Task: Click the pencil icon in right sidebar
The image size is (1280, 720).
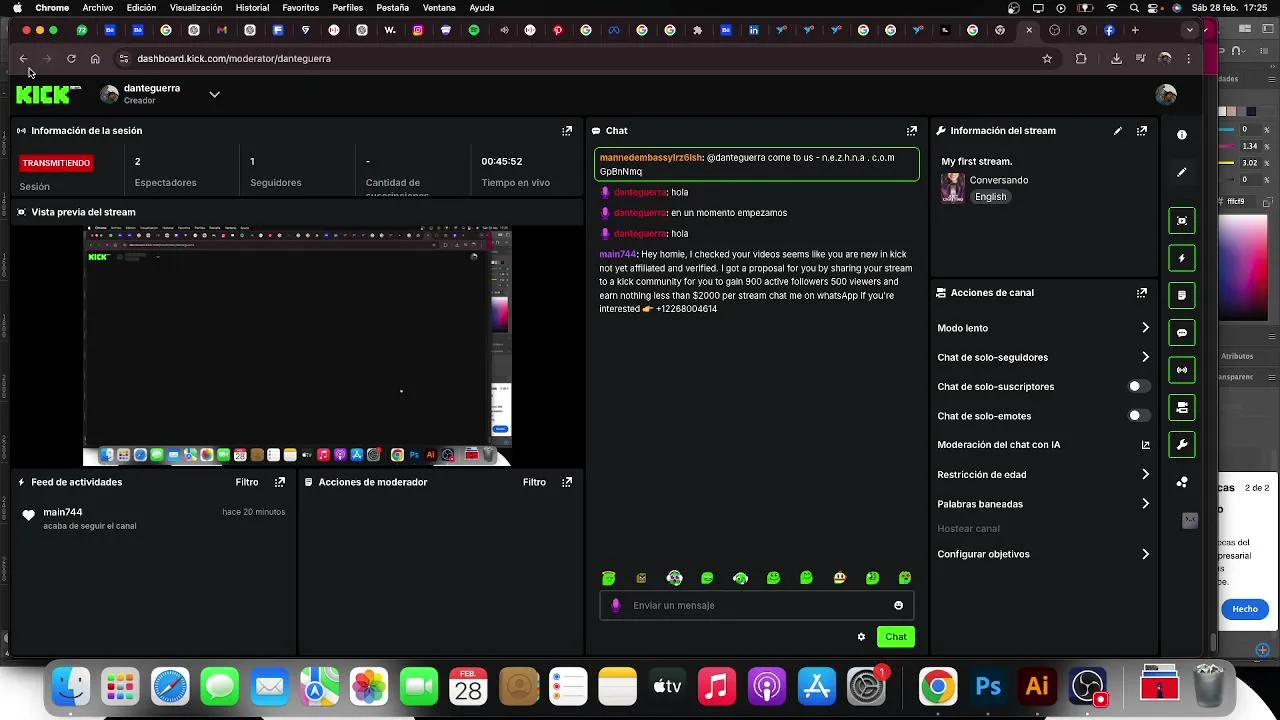Action: click(x=1182, y=172)
